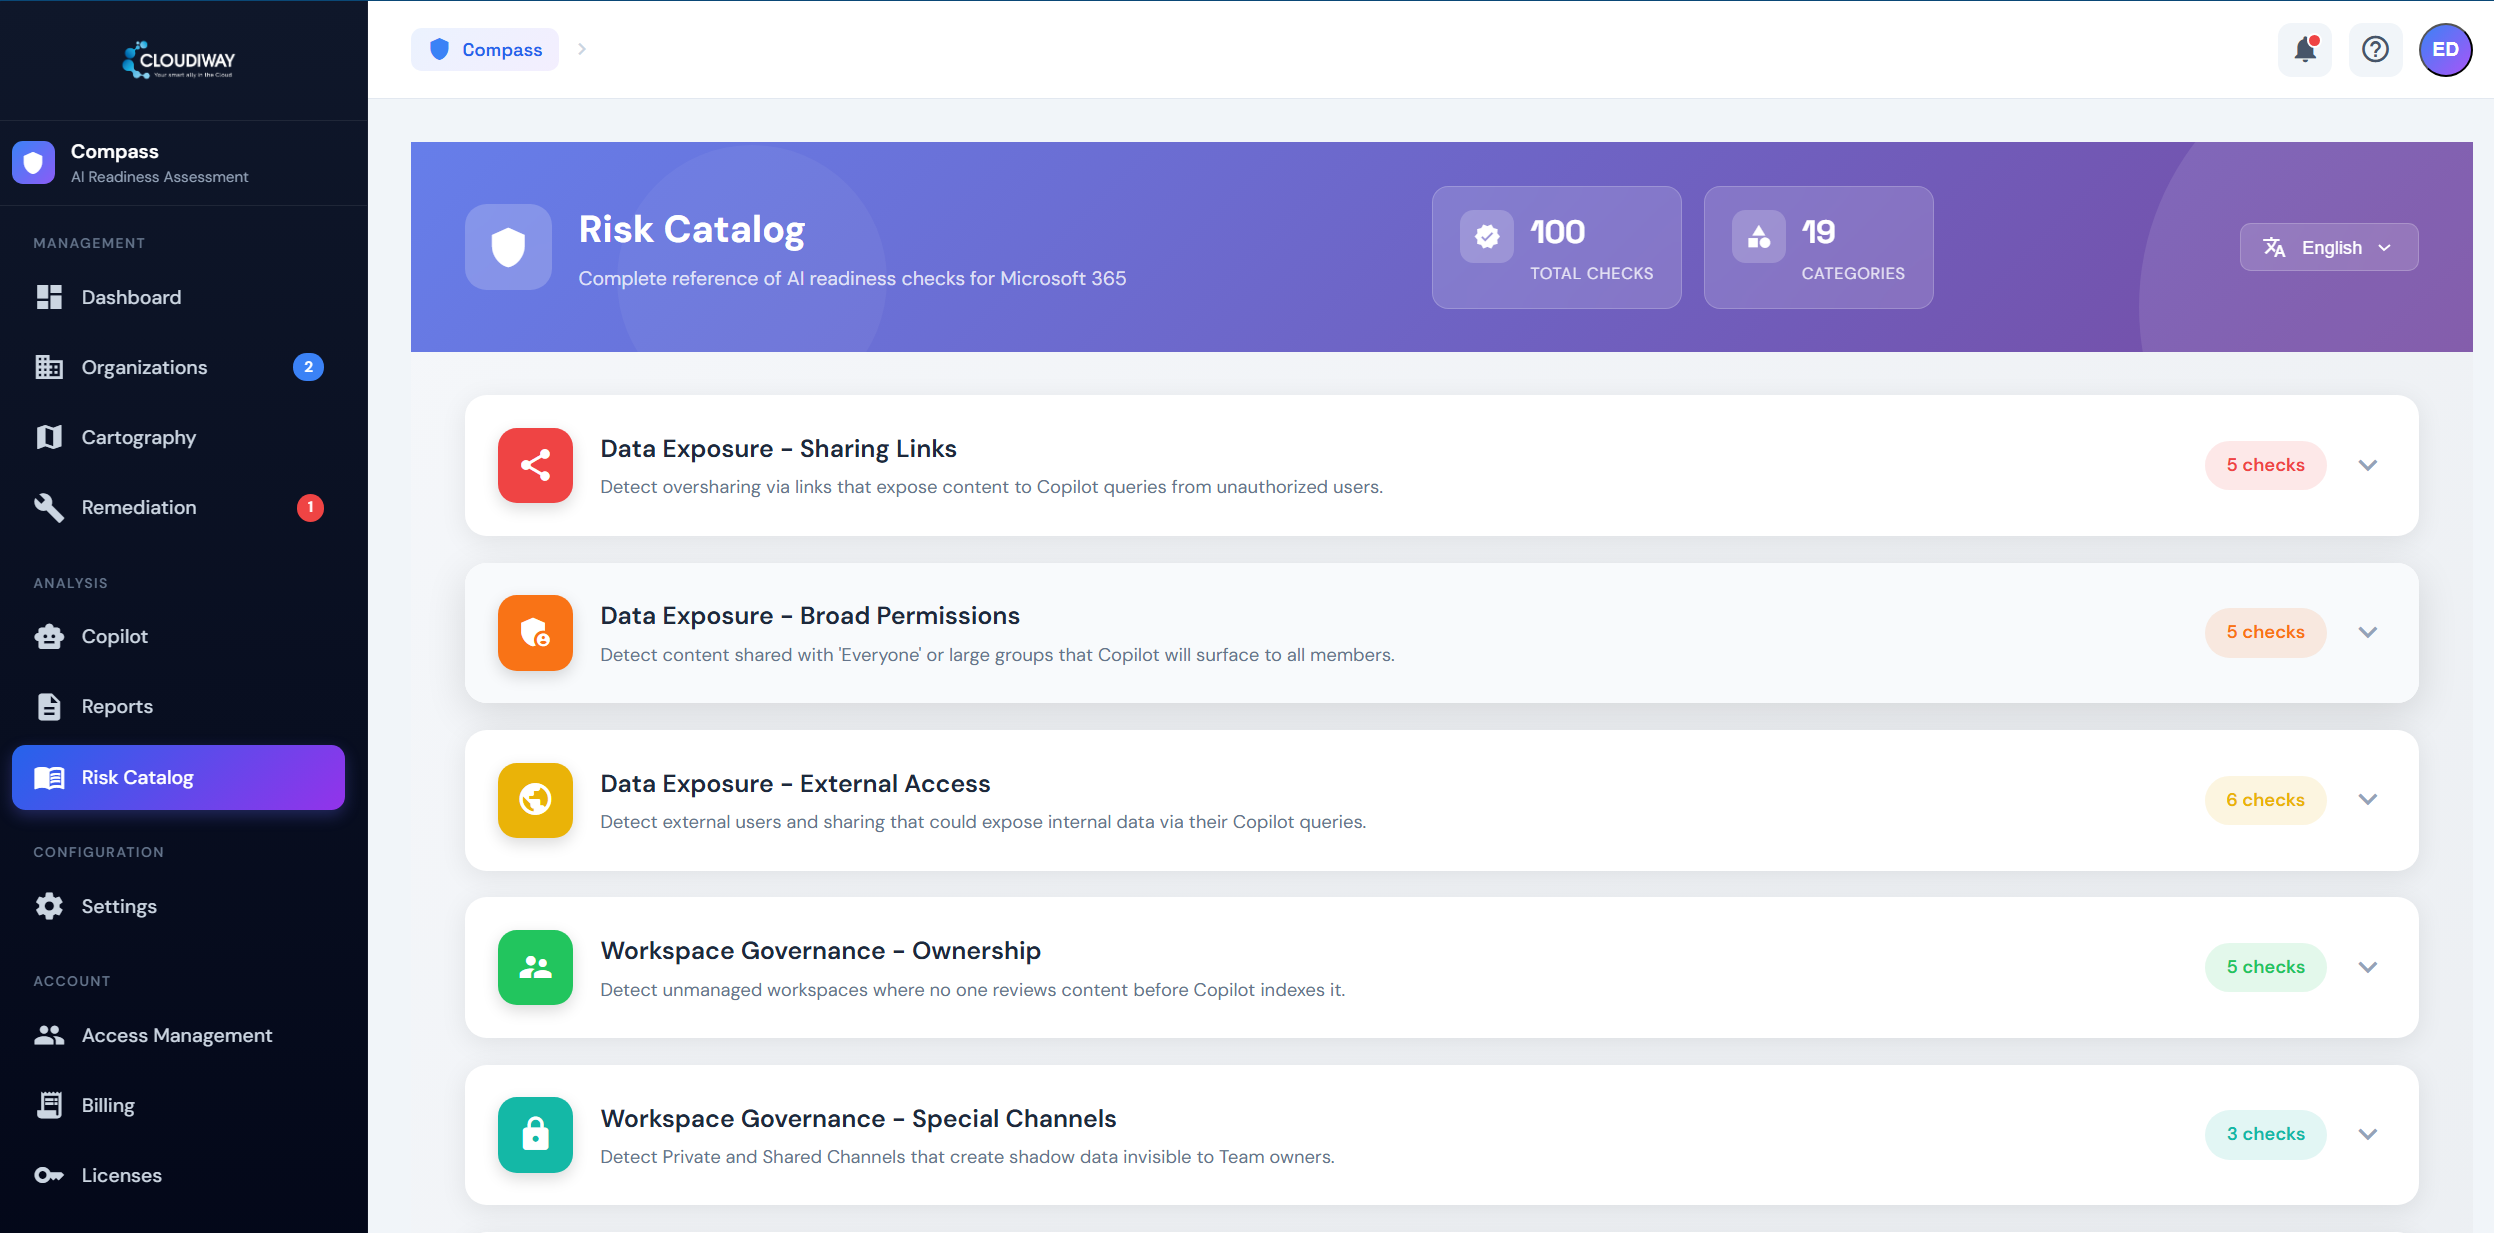Open the notifications bell
The image size is (2494, 1233).
pos(2305,49)
